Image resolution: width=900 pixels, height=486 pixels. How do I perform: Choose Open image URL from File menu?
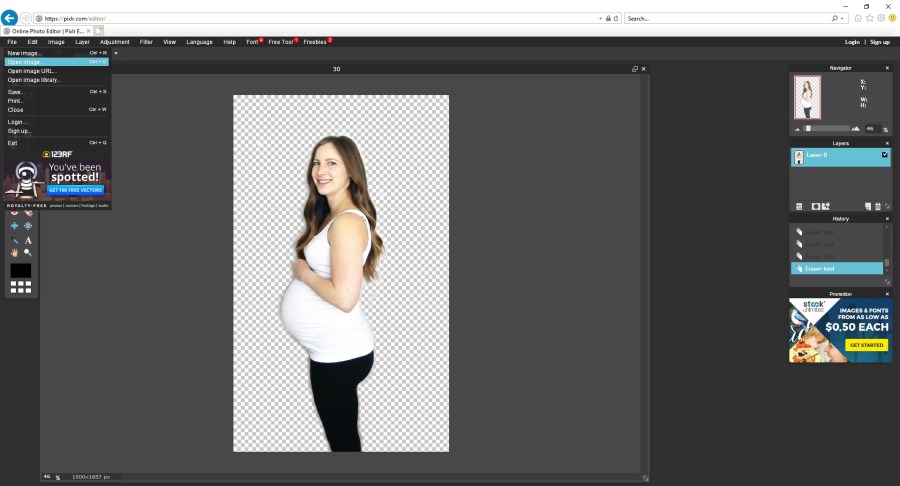point(30,71)
